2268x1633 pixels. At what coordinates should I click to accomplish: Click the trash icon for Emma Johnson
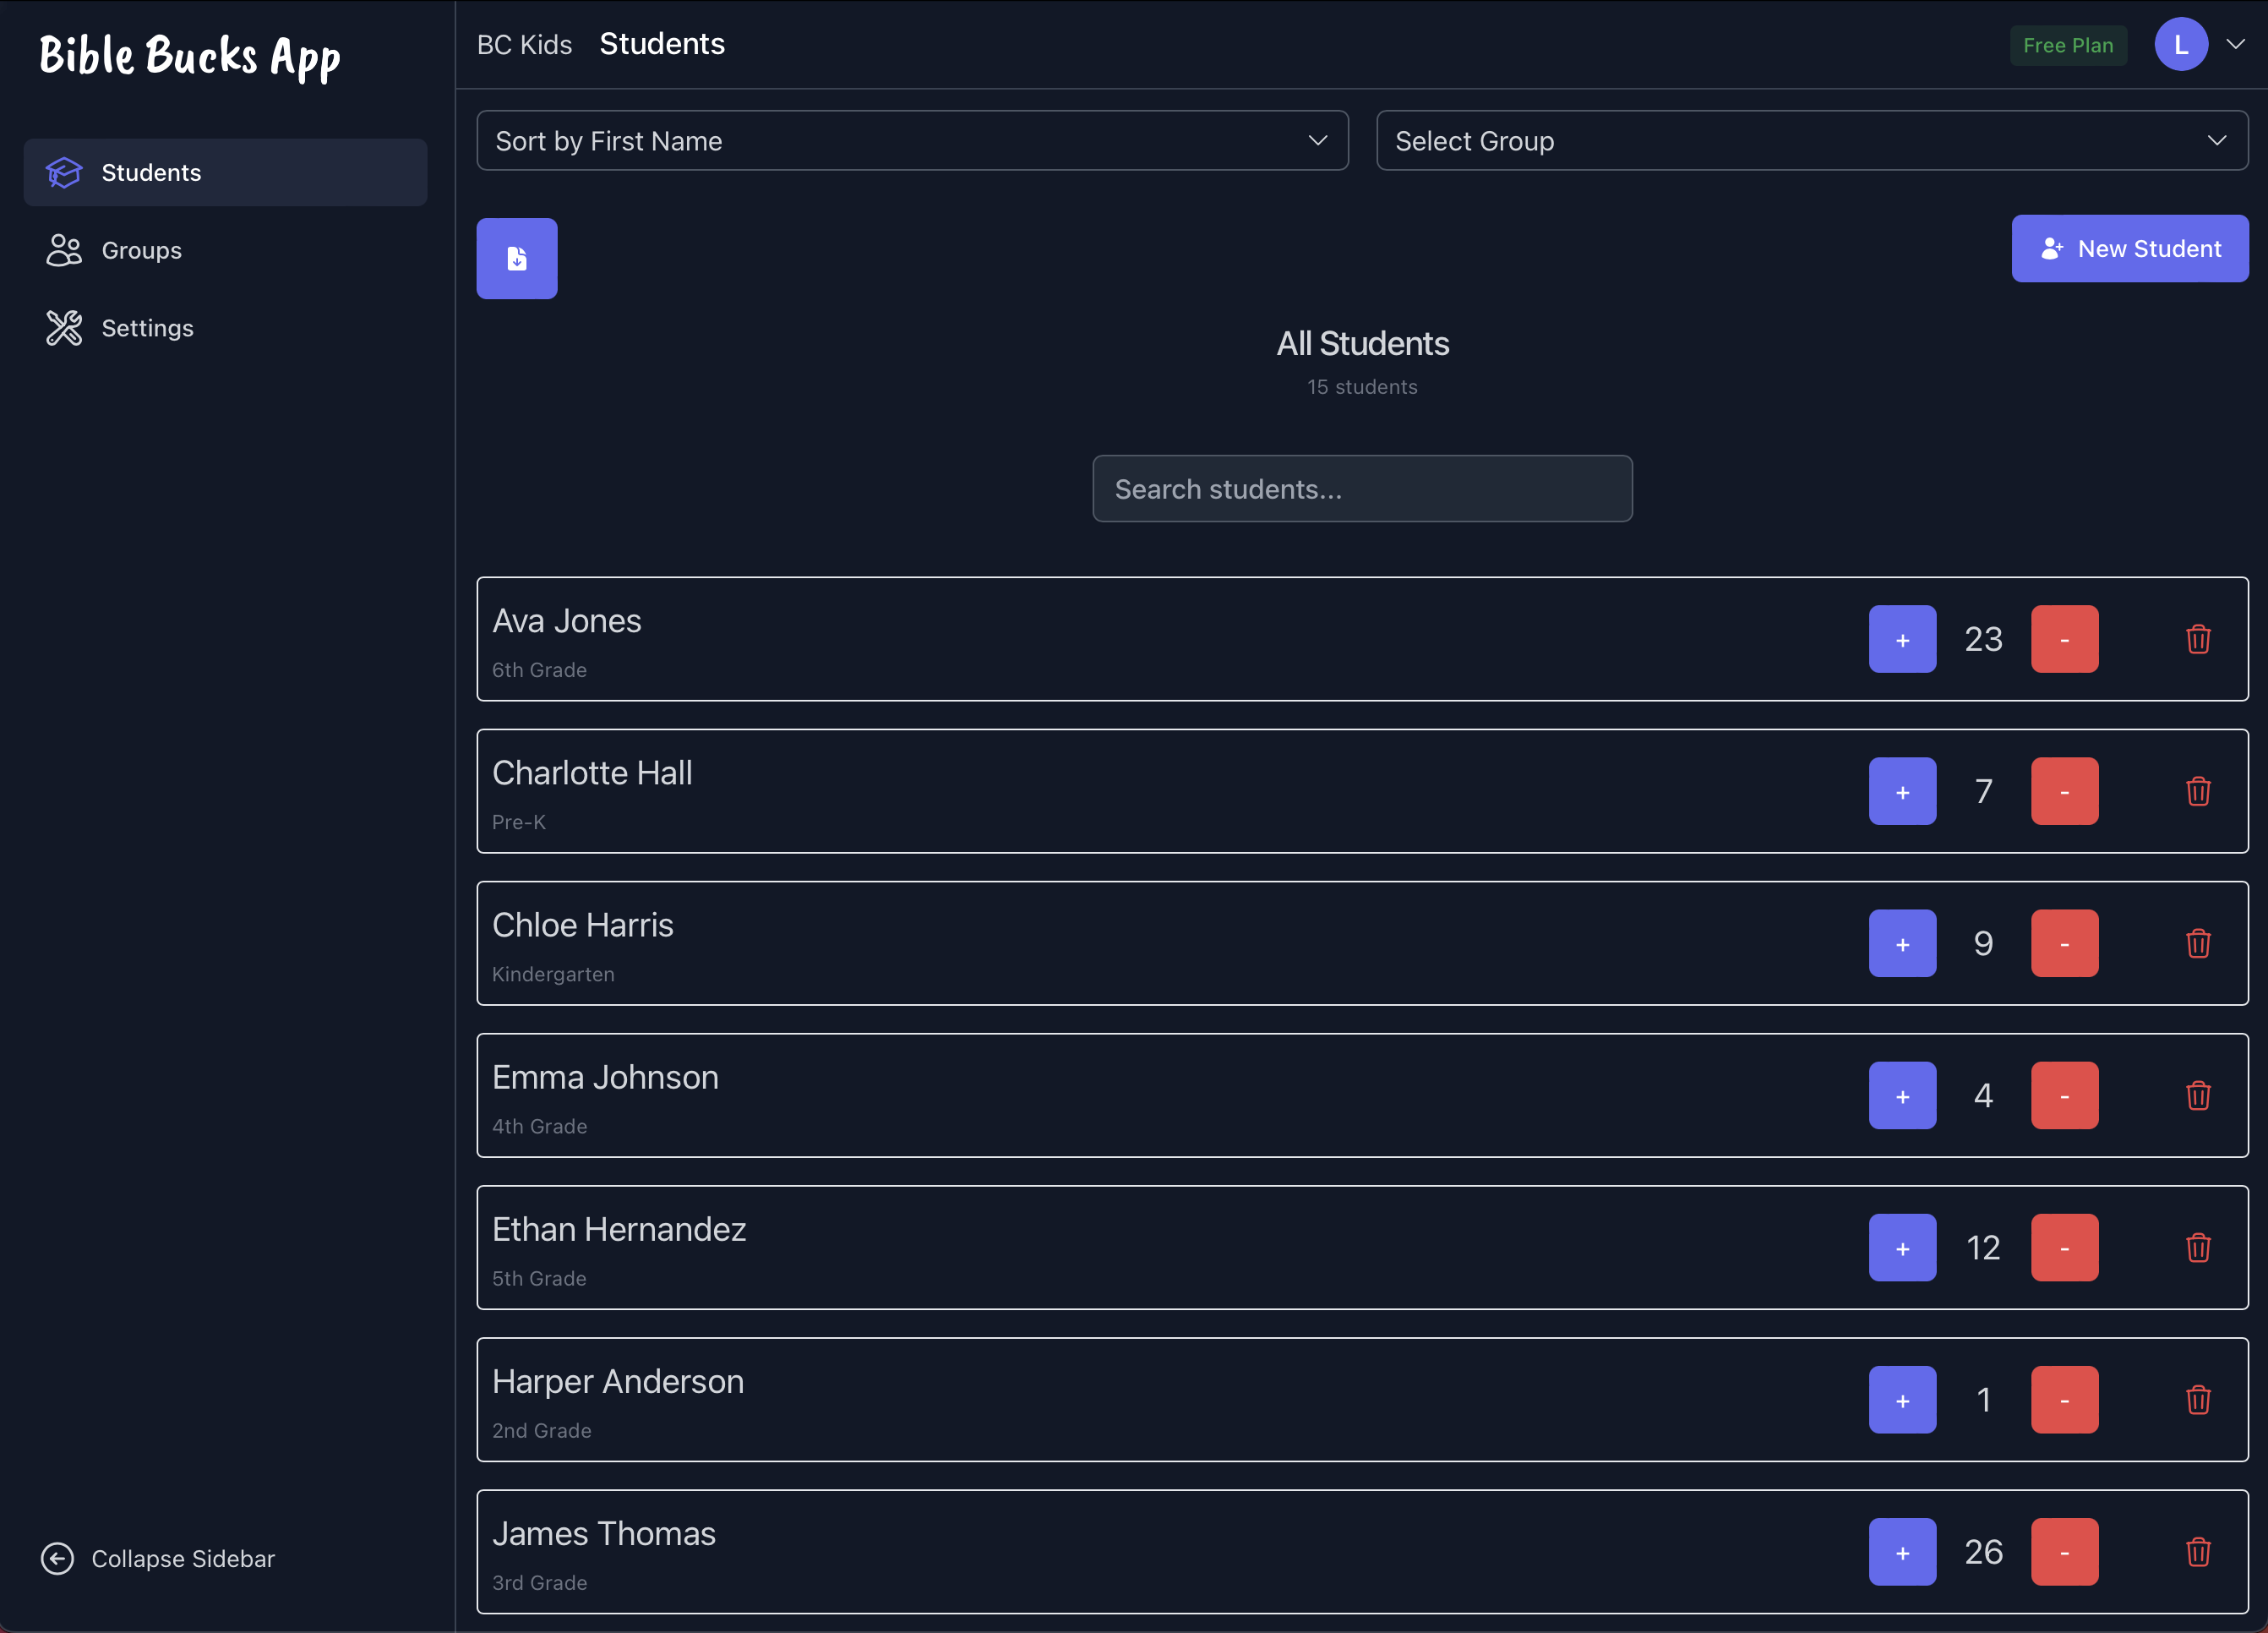tap(2199, 1095)
